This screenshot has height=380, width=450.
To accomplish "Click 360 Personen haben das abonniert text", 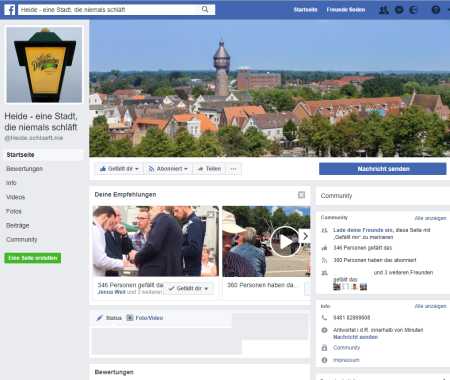I will [x=375, y=260].
